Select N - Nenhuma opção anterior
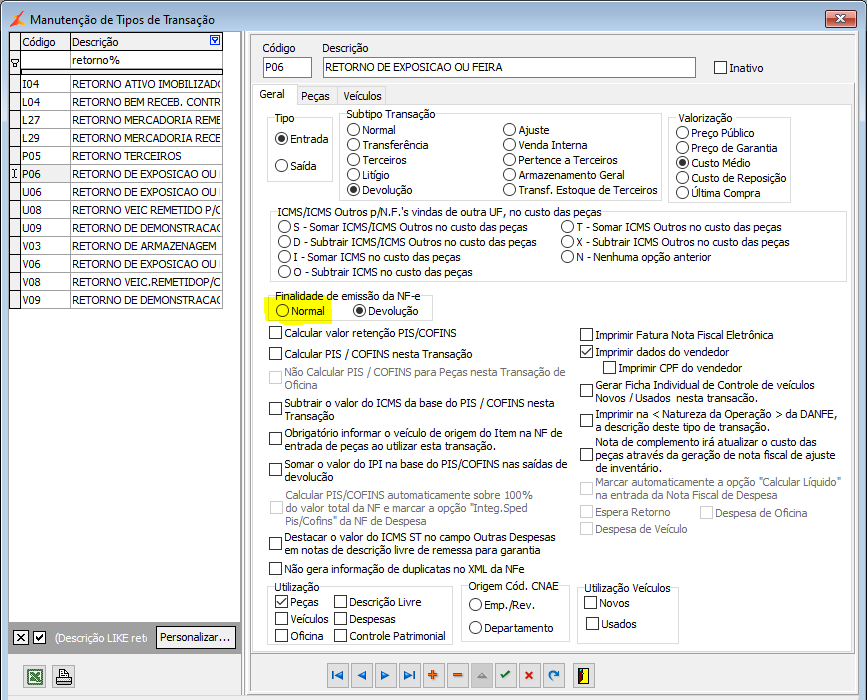 (567, 257)
